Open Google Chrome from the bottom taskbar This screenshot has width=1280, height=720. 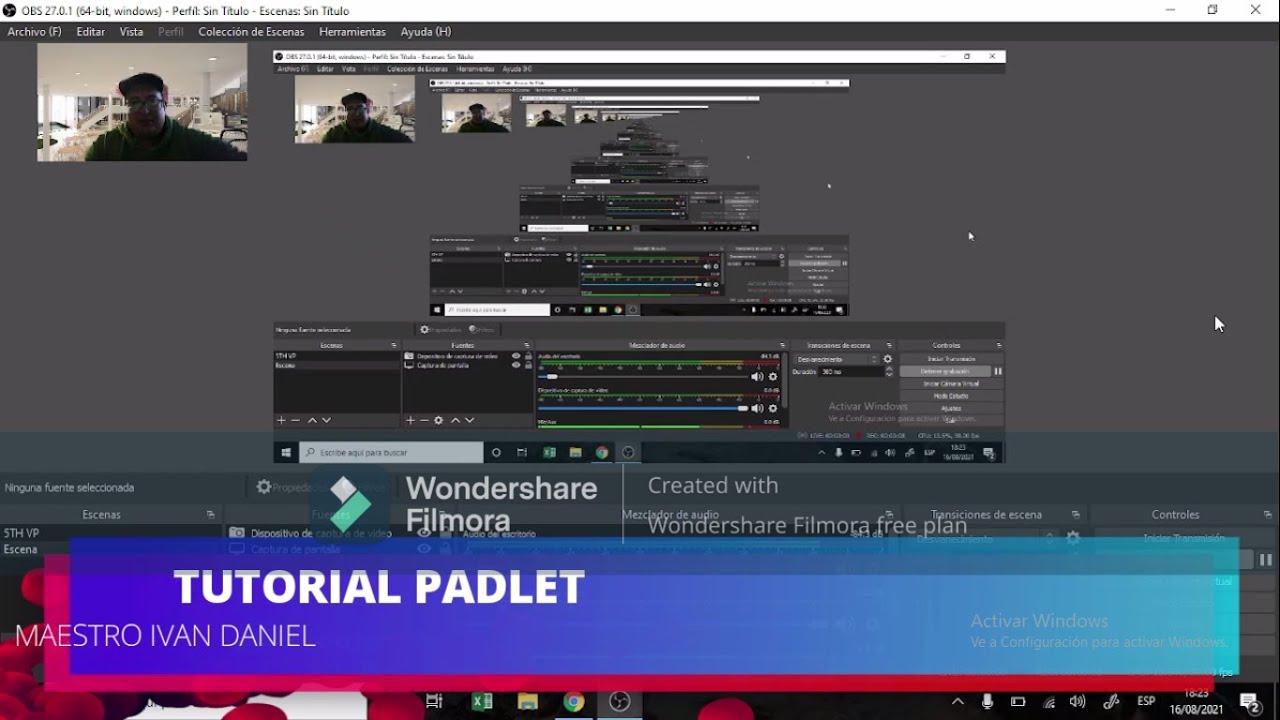coord(573,701)
